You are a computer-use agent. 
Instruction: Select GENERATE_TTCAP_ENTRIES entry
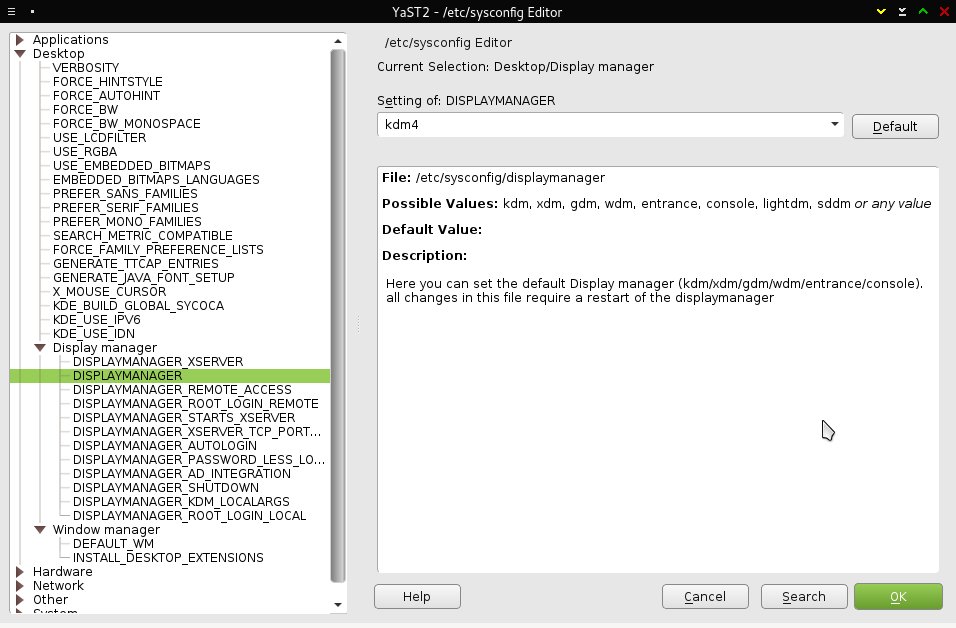[x=135, y=264]
